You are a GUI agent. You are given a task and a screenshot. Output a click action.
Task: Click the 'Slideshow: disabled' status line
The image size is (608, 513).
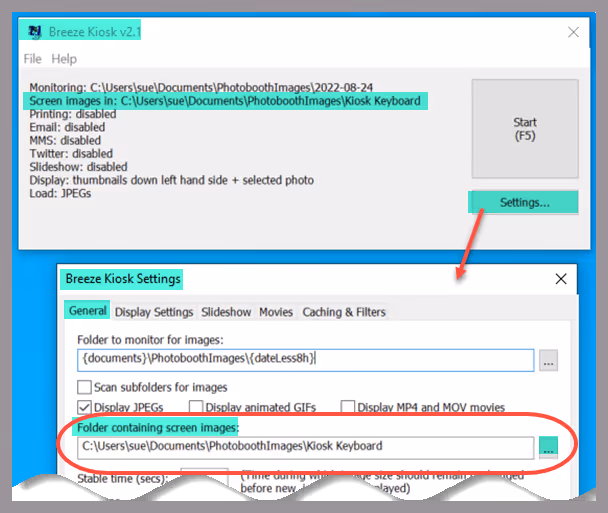[78, 167]
